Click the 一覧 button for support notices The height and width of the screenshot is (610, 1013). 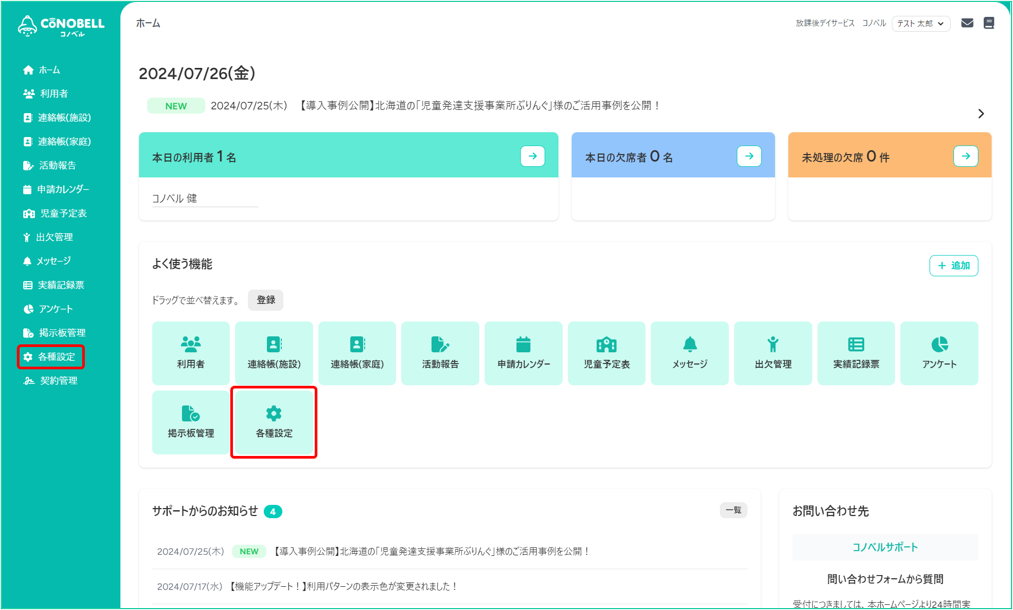[x=733, y=510]
